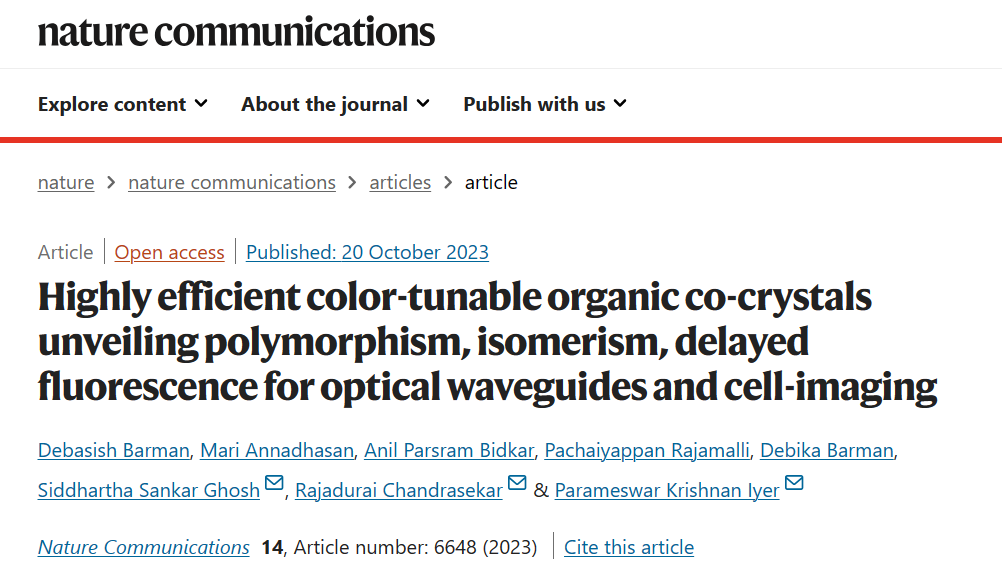Click the Cite this article link

629,548
